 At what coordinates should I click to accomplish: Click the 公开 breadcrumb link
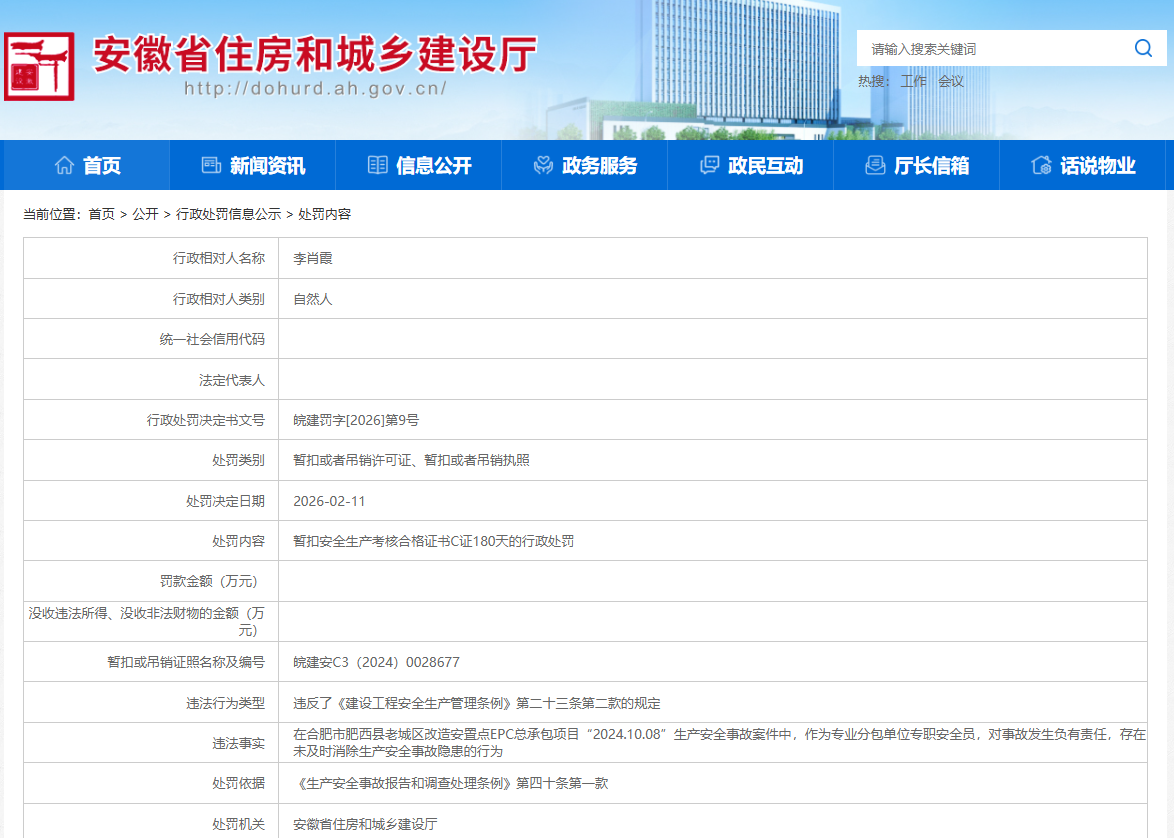pyautogui.click(x=145, y=214)
